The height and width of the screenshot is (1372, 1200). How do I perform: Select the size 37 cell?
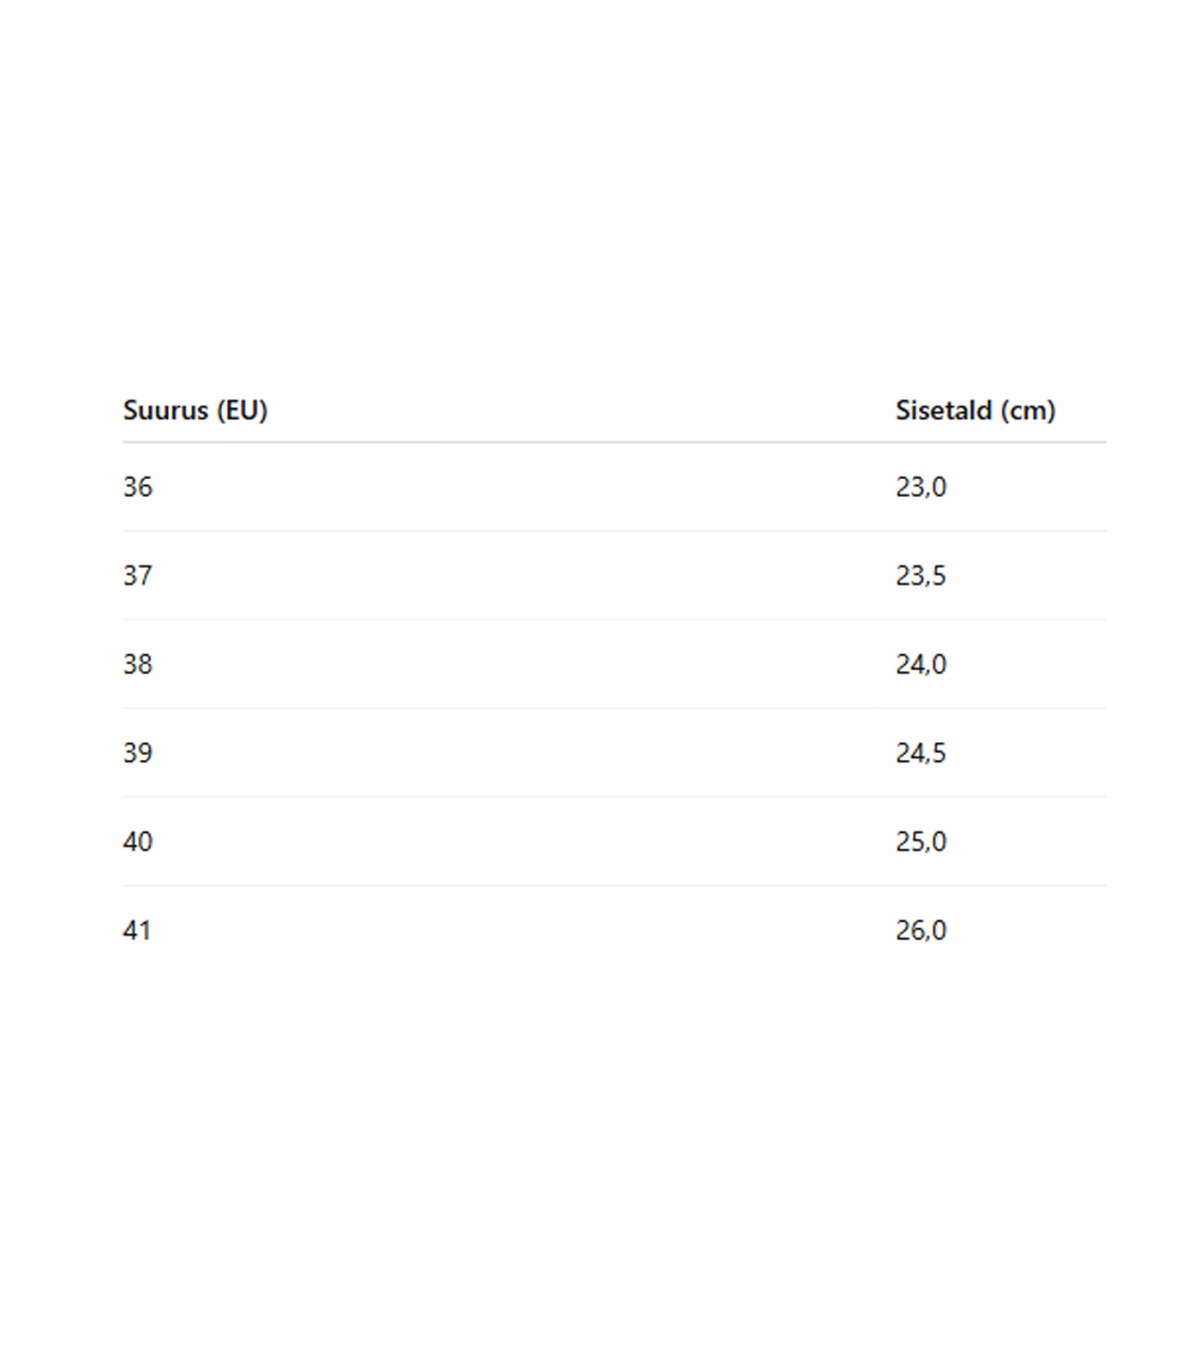click(x=138, y=576)
